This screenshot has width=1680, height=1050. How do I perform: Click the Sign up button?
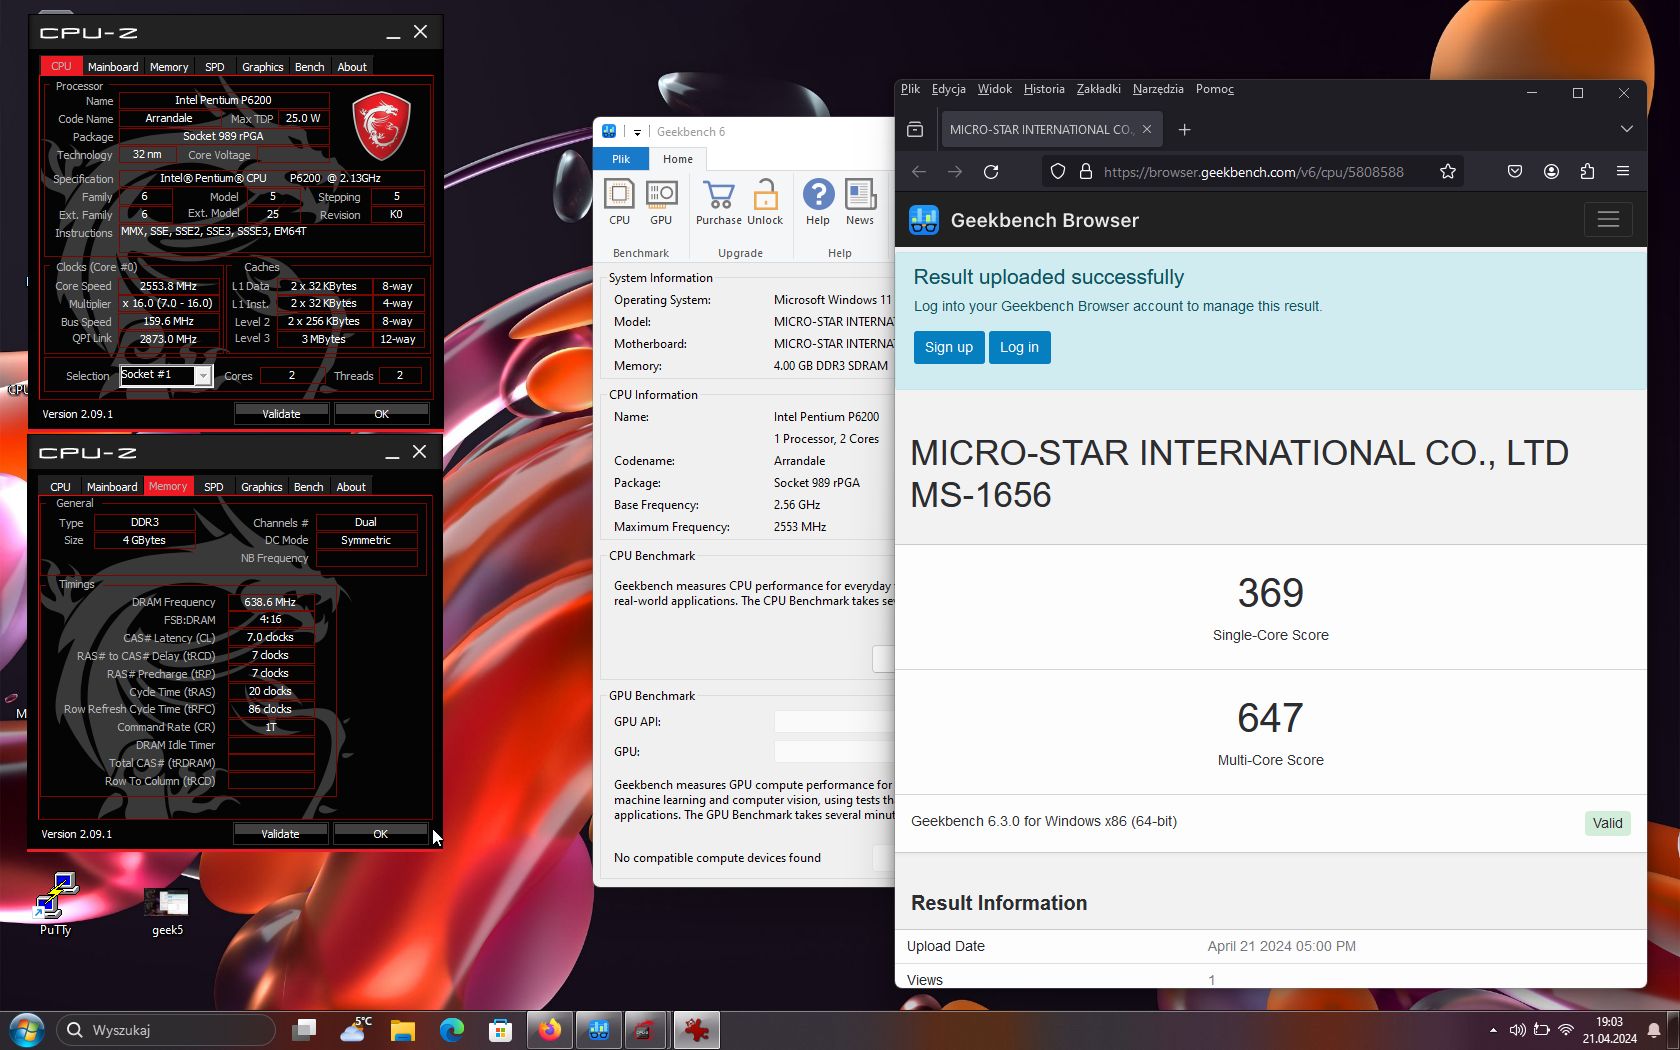point(949,347)
